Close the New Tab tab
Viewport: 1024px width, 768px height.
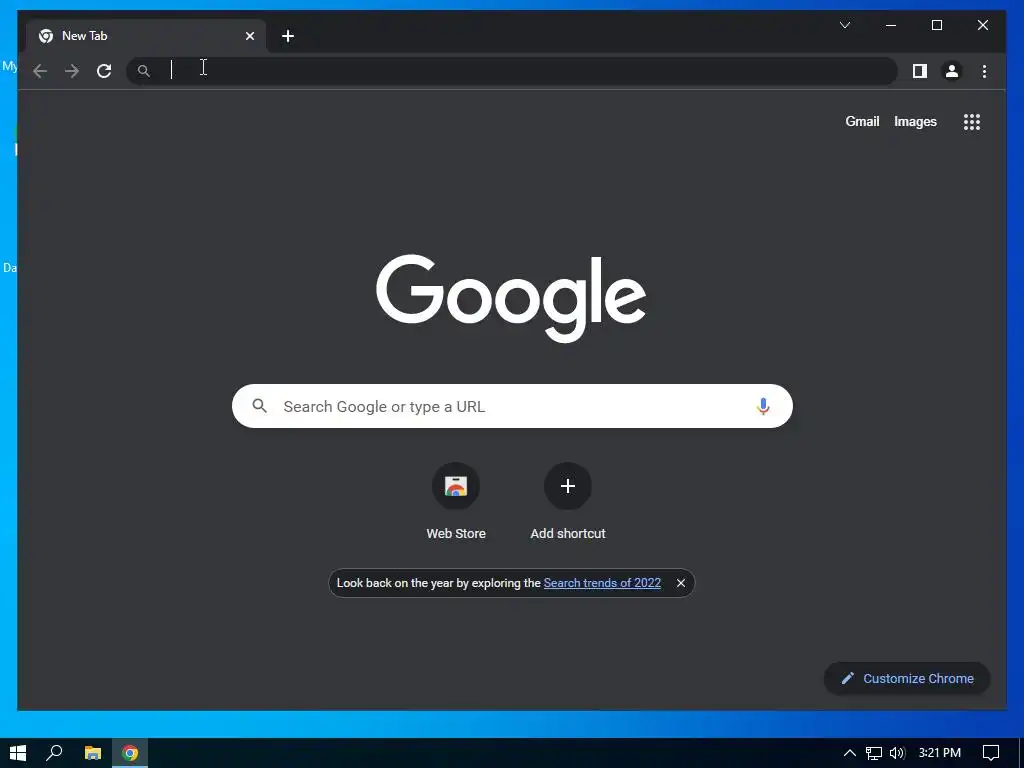(x=249, y=36)
